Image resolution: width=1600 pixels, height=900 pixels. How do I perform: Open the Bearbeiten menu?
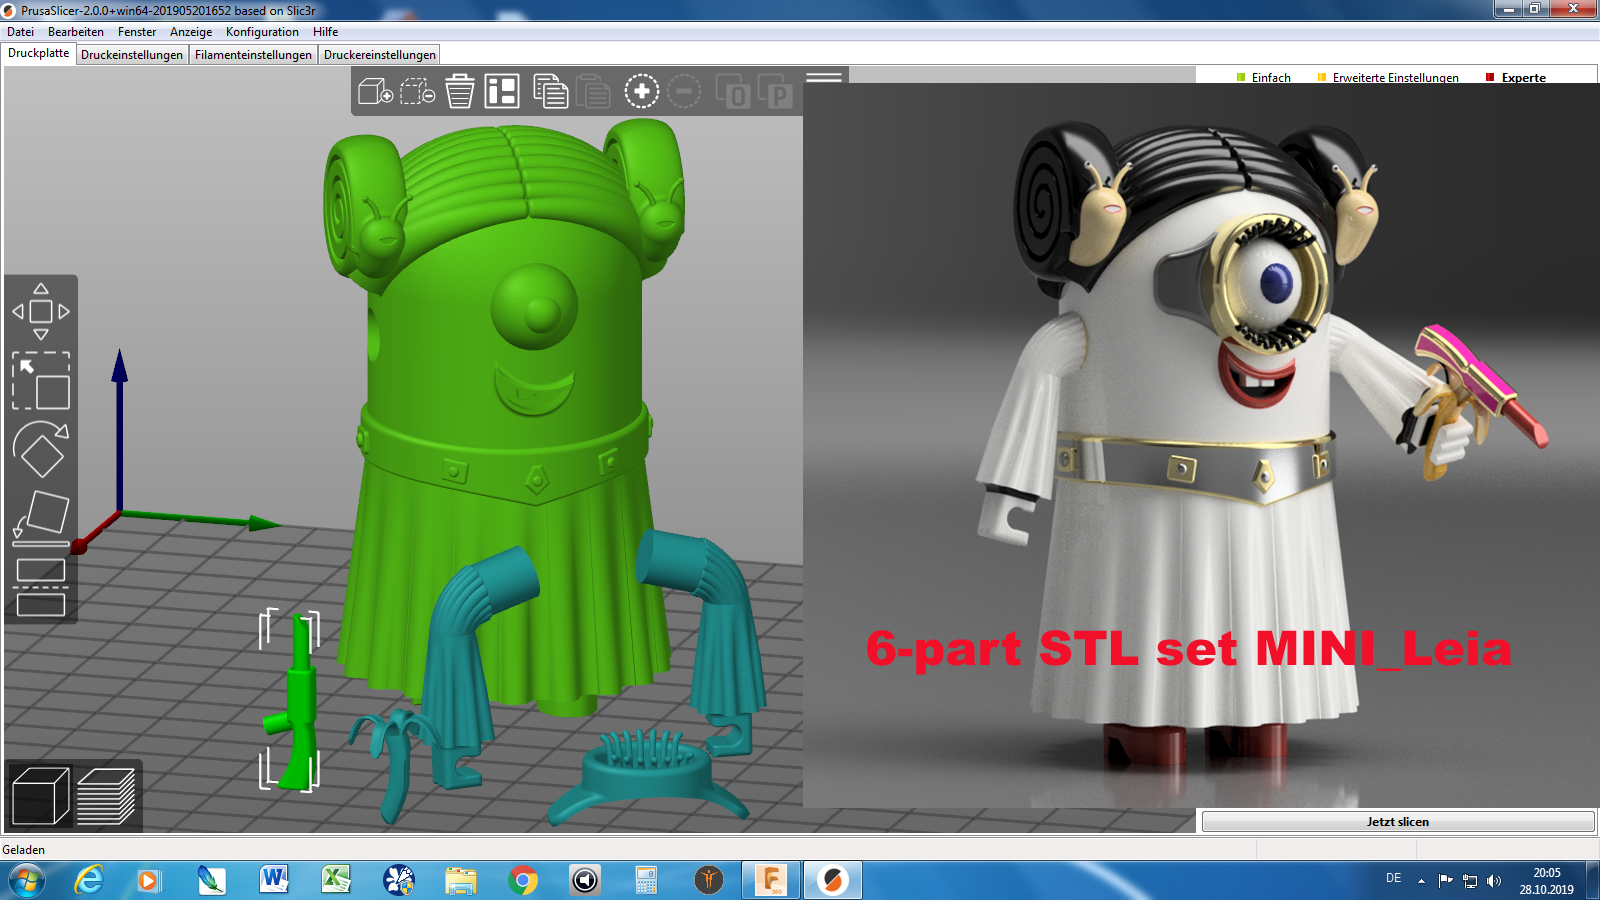click(76, 32)
